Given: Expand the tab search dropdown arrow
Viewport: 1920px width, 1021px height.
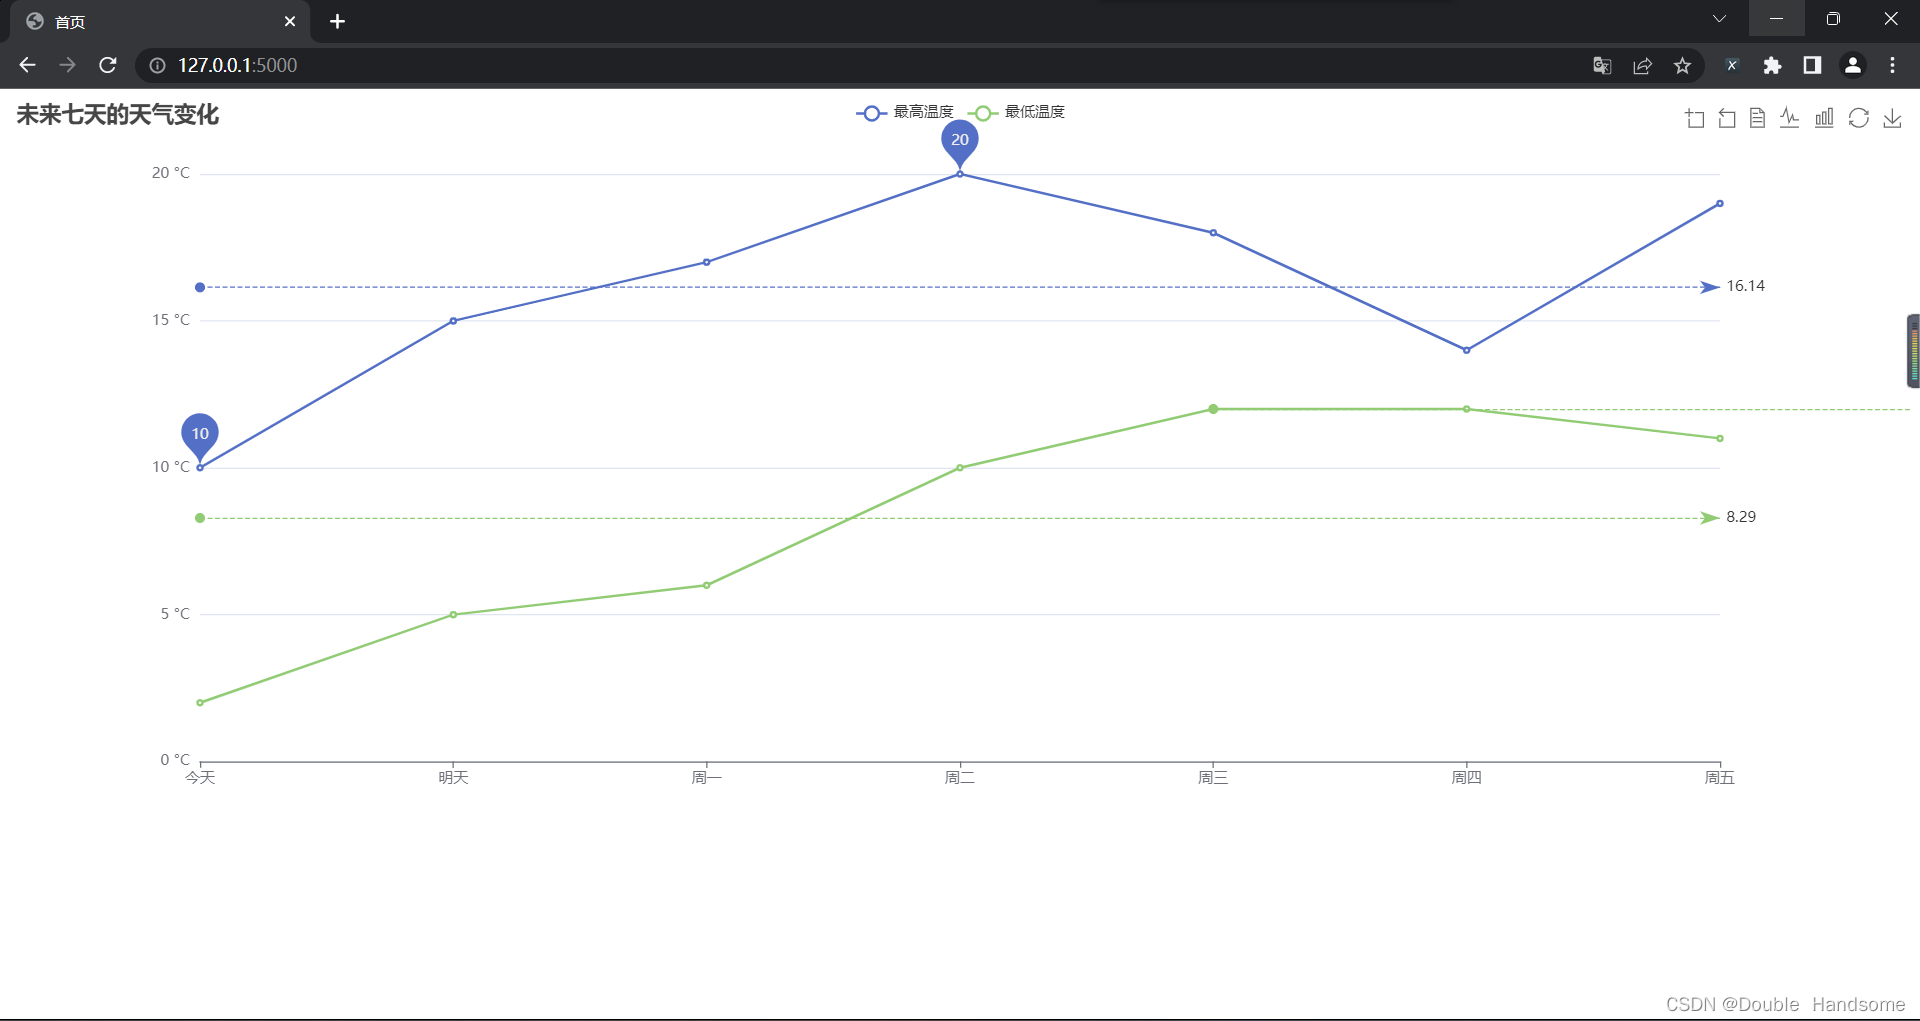Looking at the screenshot, I should pyautogui.click(x=1720, y=18).
